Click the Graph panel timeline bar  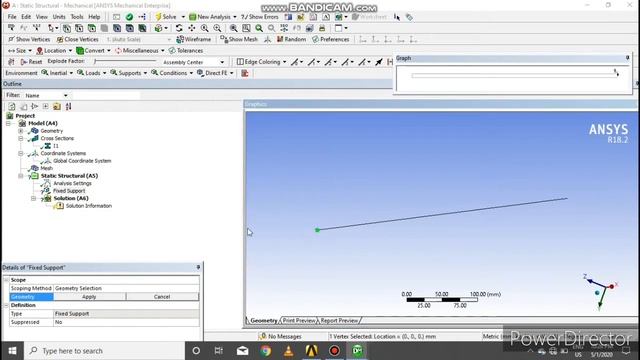[514, 76]
